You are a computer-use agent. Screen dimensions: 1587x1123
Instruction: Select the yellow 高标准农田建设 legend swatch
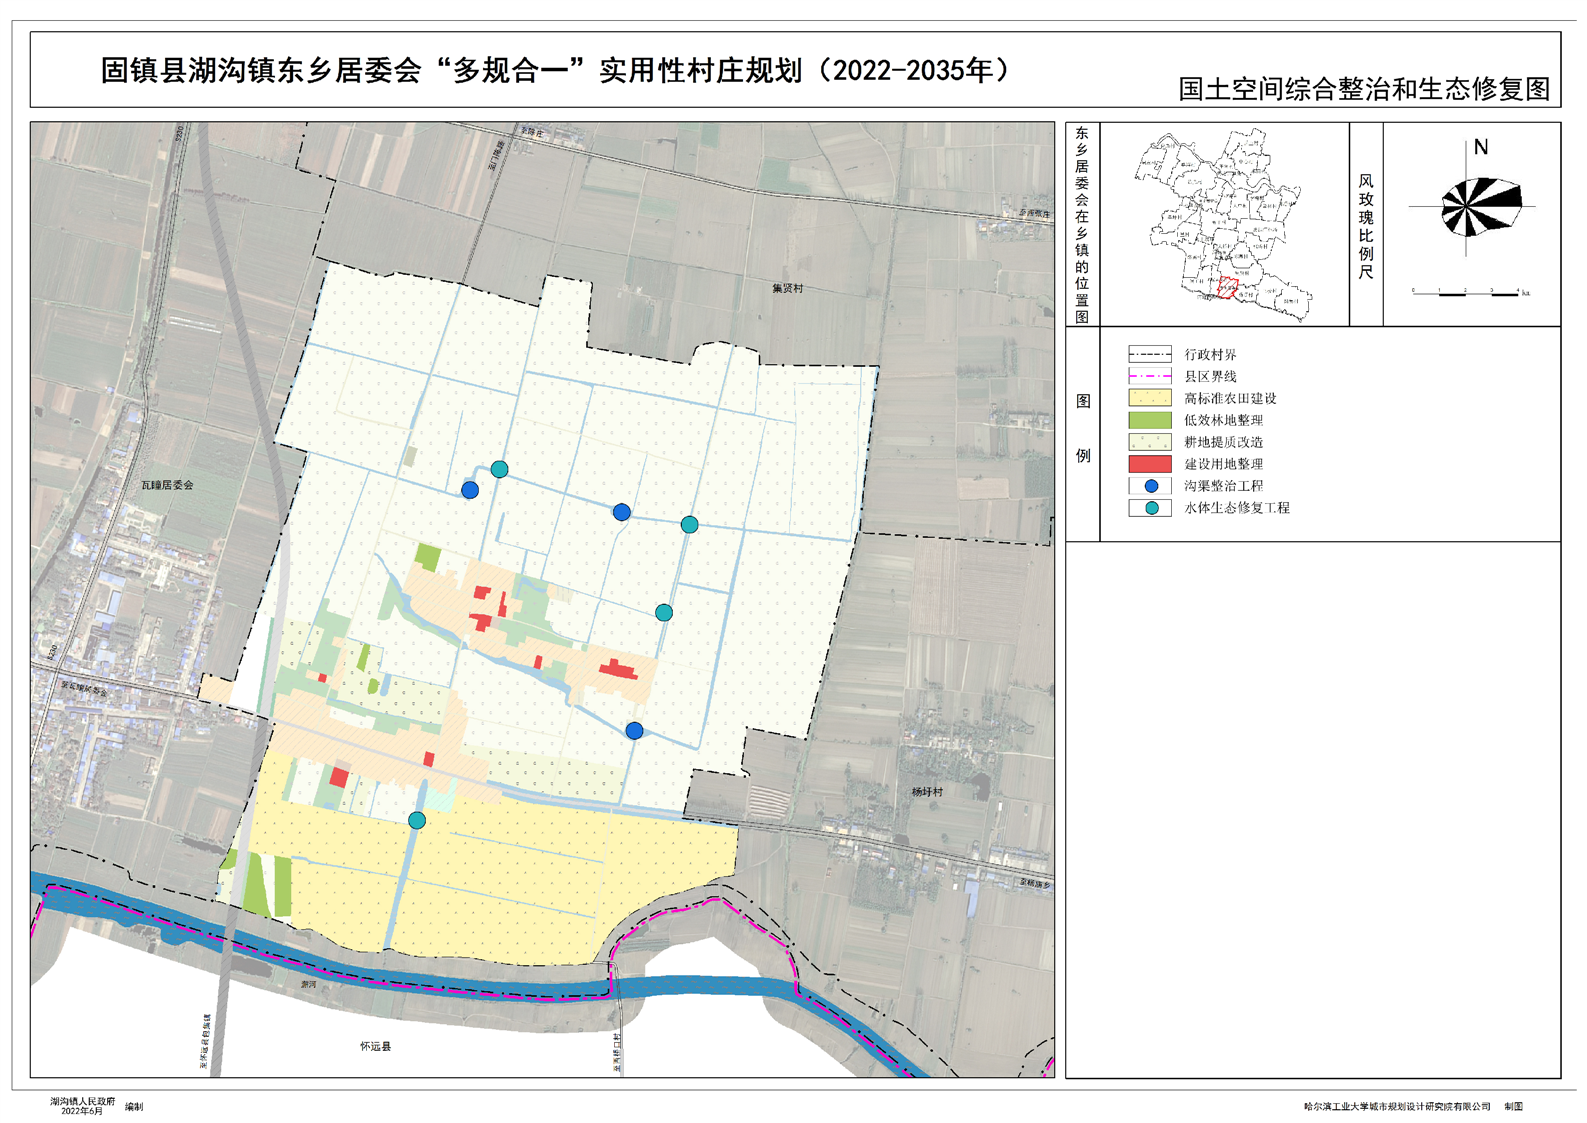(1150, 398)
